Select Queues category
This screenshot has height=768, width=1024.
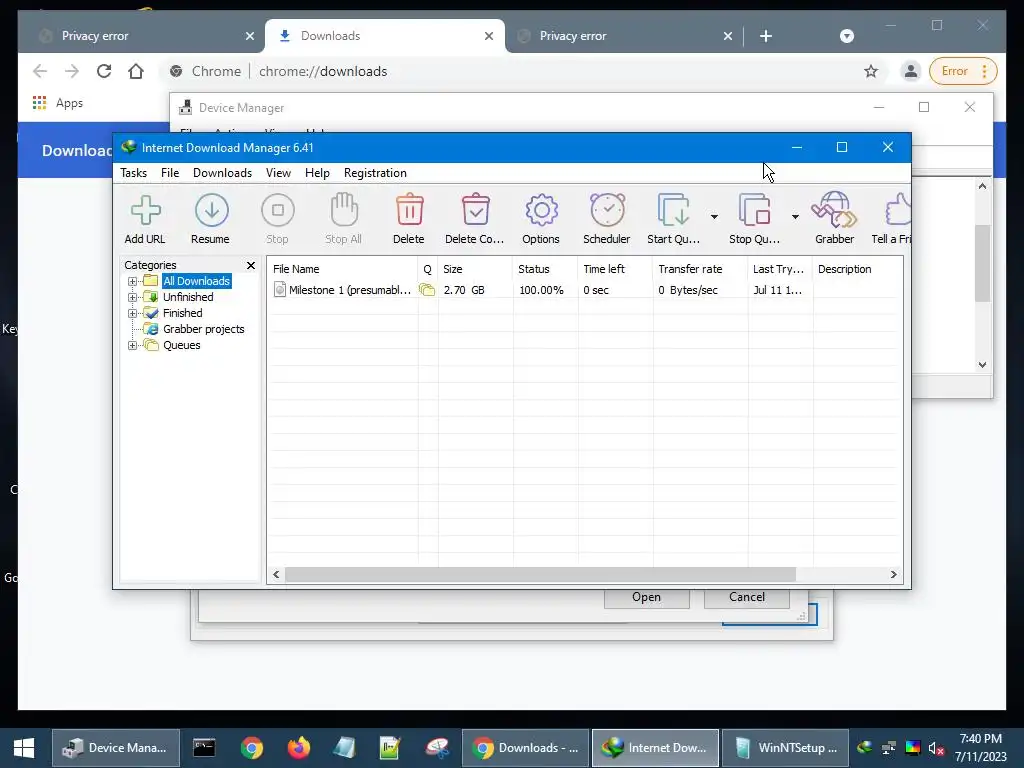tap(182, 345)
